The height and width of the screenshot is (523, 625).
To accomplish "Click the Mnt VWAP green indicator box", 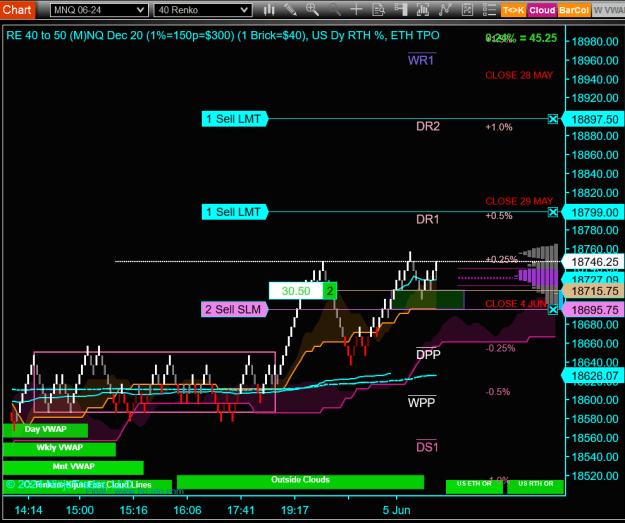I will coord(73,467).
